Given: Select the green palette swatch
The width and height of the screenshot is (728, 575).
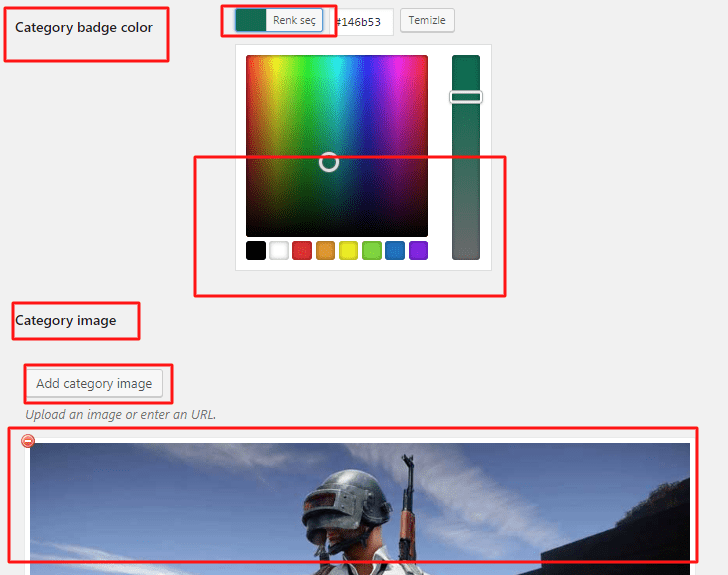Looking at the screenshot, I should [372, 250].
